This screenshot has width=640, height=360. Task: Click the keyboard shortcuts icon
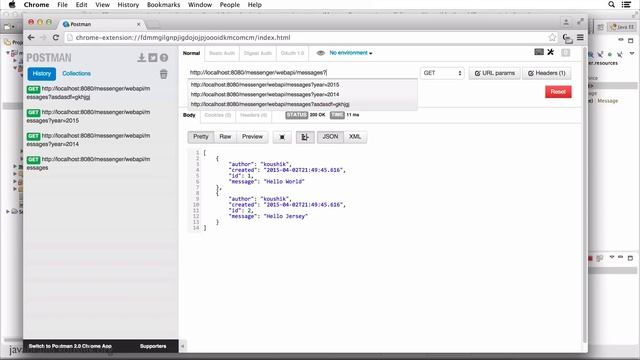pyautogui.click(x=539, y=52)
